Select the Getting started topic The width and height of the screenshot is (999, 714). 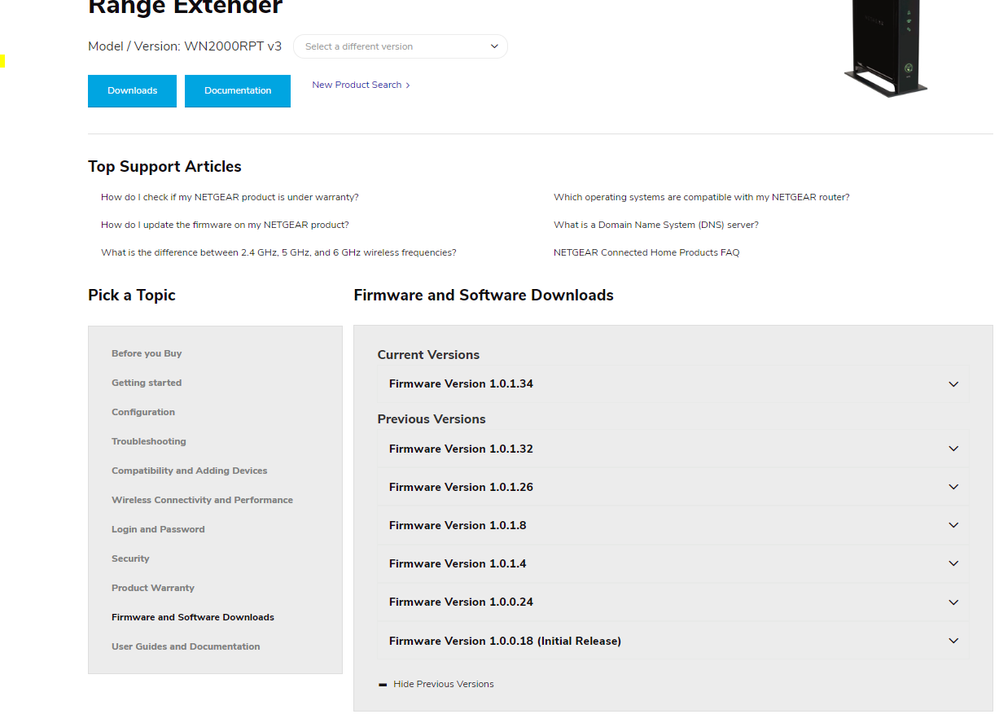pyautogui.click(x=147, y=383)
